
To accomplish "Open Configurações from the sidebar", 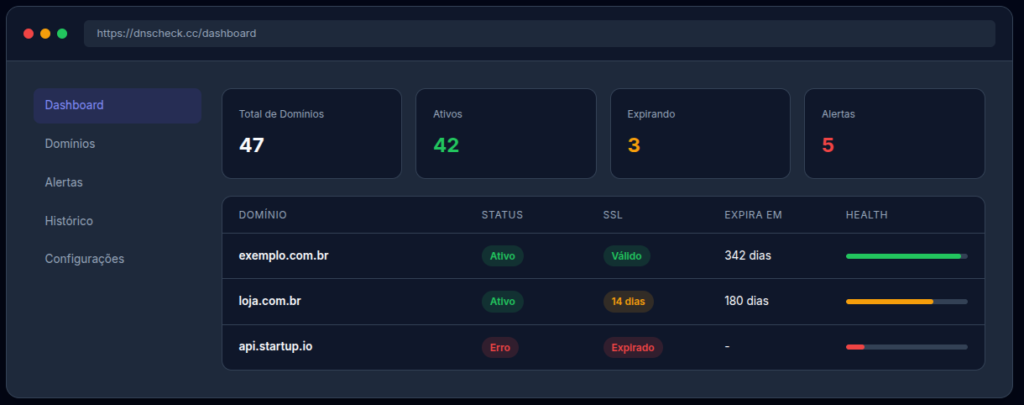I will click(85, 259).
